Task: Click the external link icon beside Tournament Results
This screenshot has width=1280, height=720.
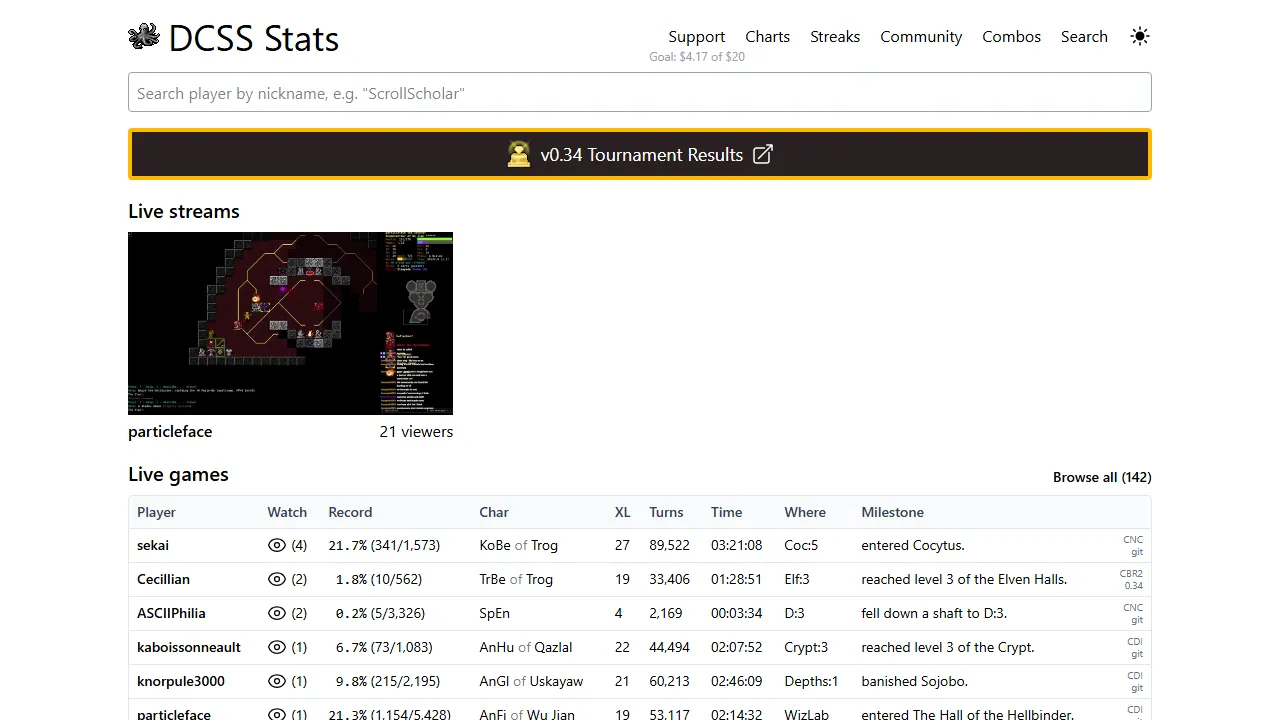Action: (762, 154)
